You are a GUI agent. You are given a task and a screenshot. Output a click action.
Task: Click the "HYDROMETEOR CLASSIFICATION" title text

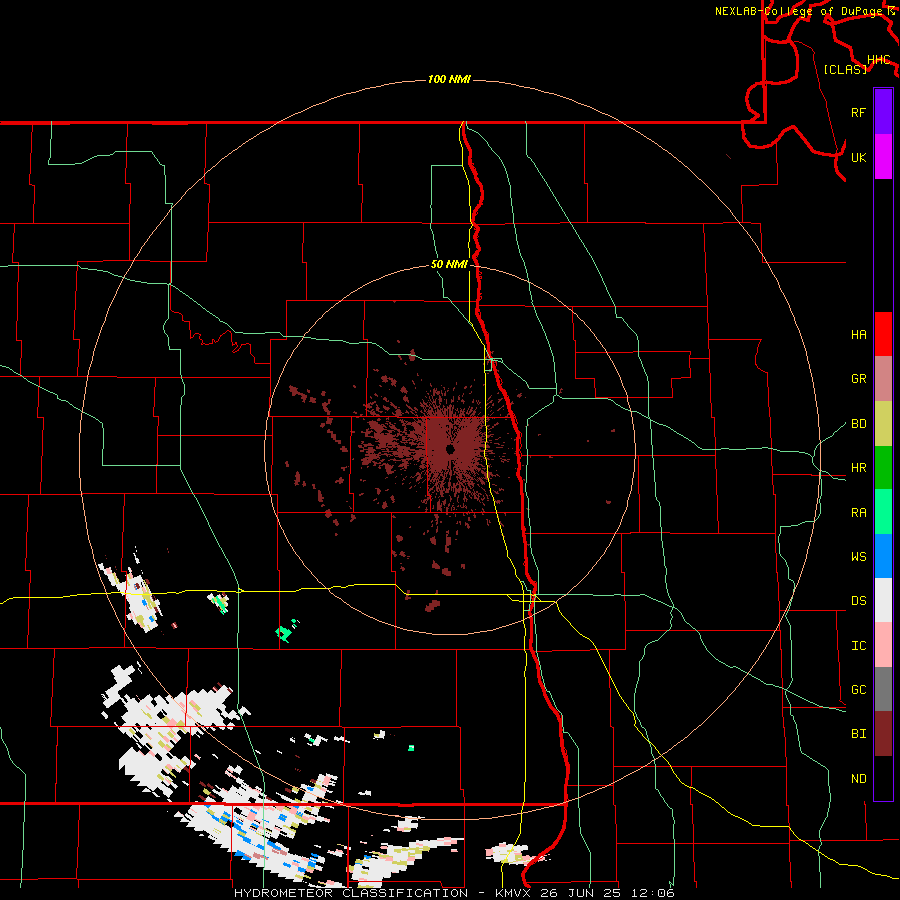351,893
